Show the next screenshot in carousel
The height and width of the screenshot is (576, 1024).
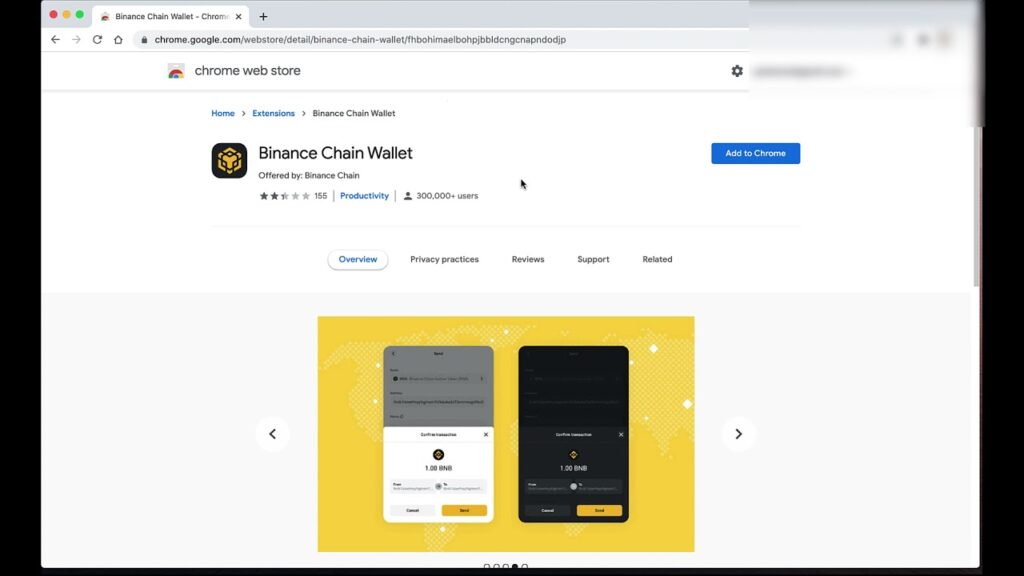739,434
